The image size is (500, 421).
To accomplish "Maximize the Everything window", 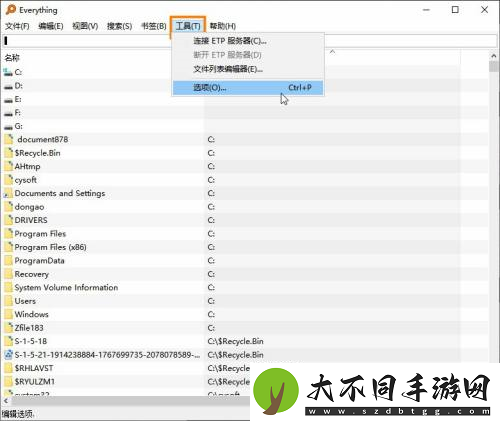I will coord(455,10).
